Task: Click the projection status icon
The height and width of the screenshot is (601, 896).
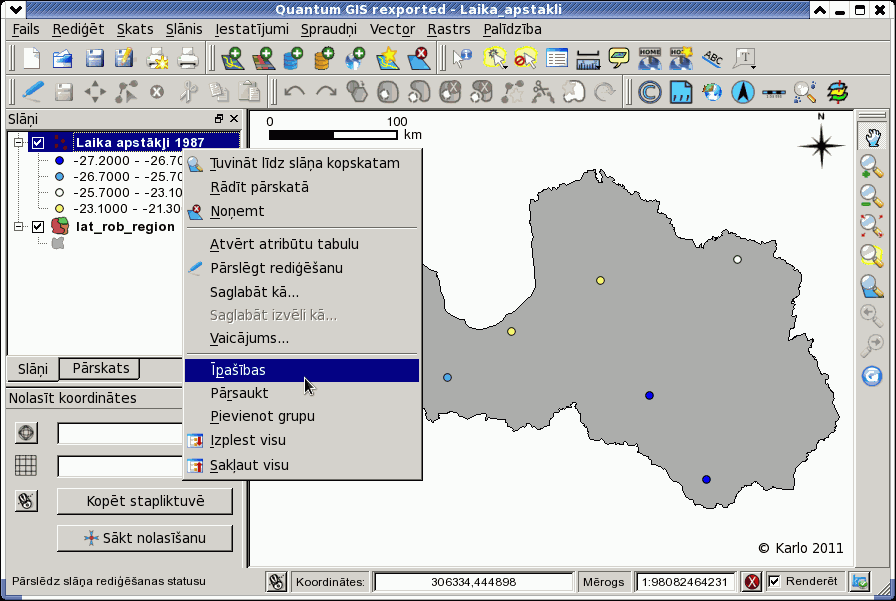Action: click(x=859, y=582)
